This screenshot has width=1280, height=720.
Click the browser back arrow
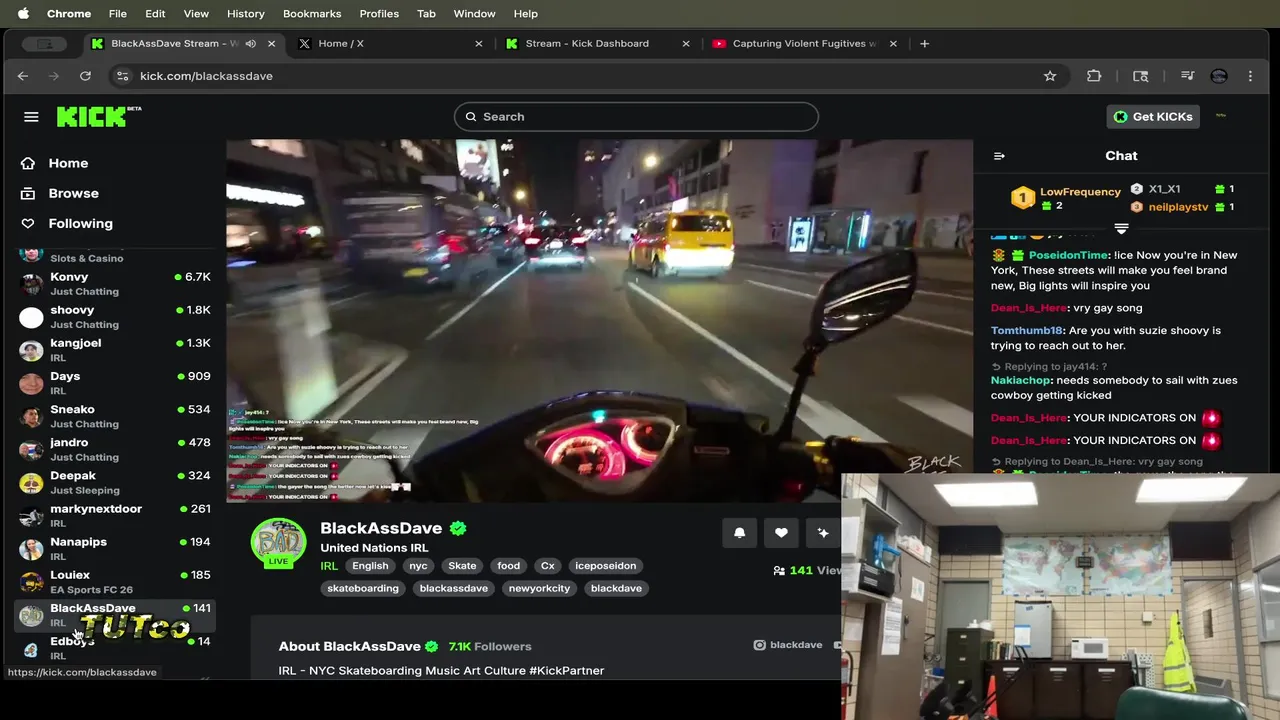click(22, 76)
